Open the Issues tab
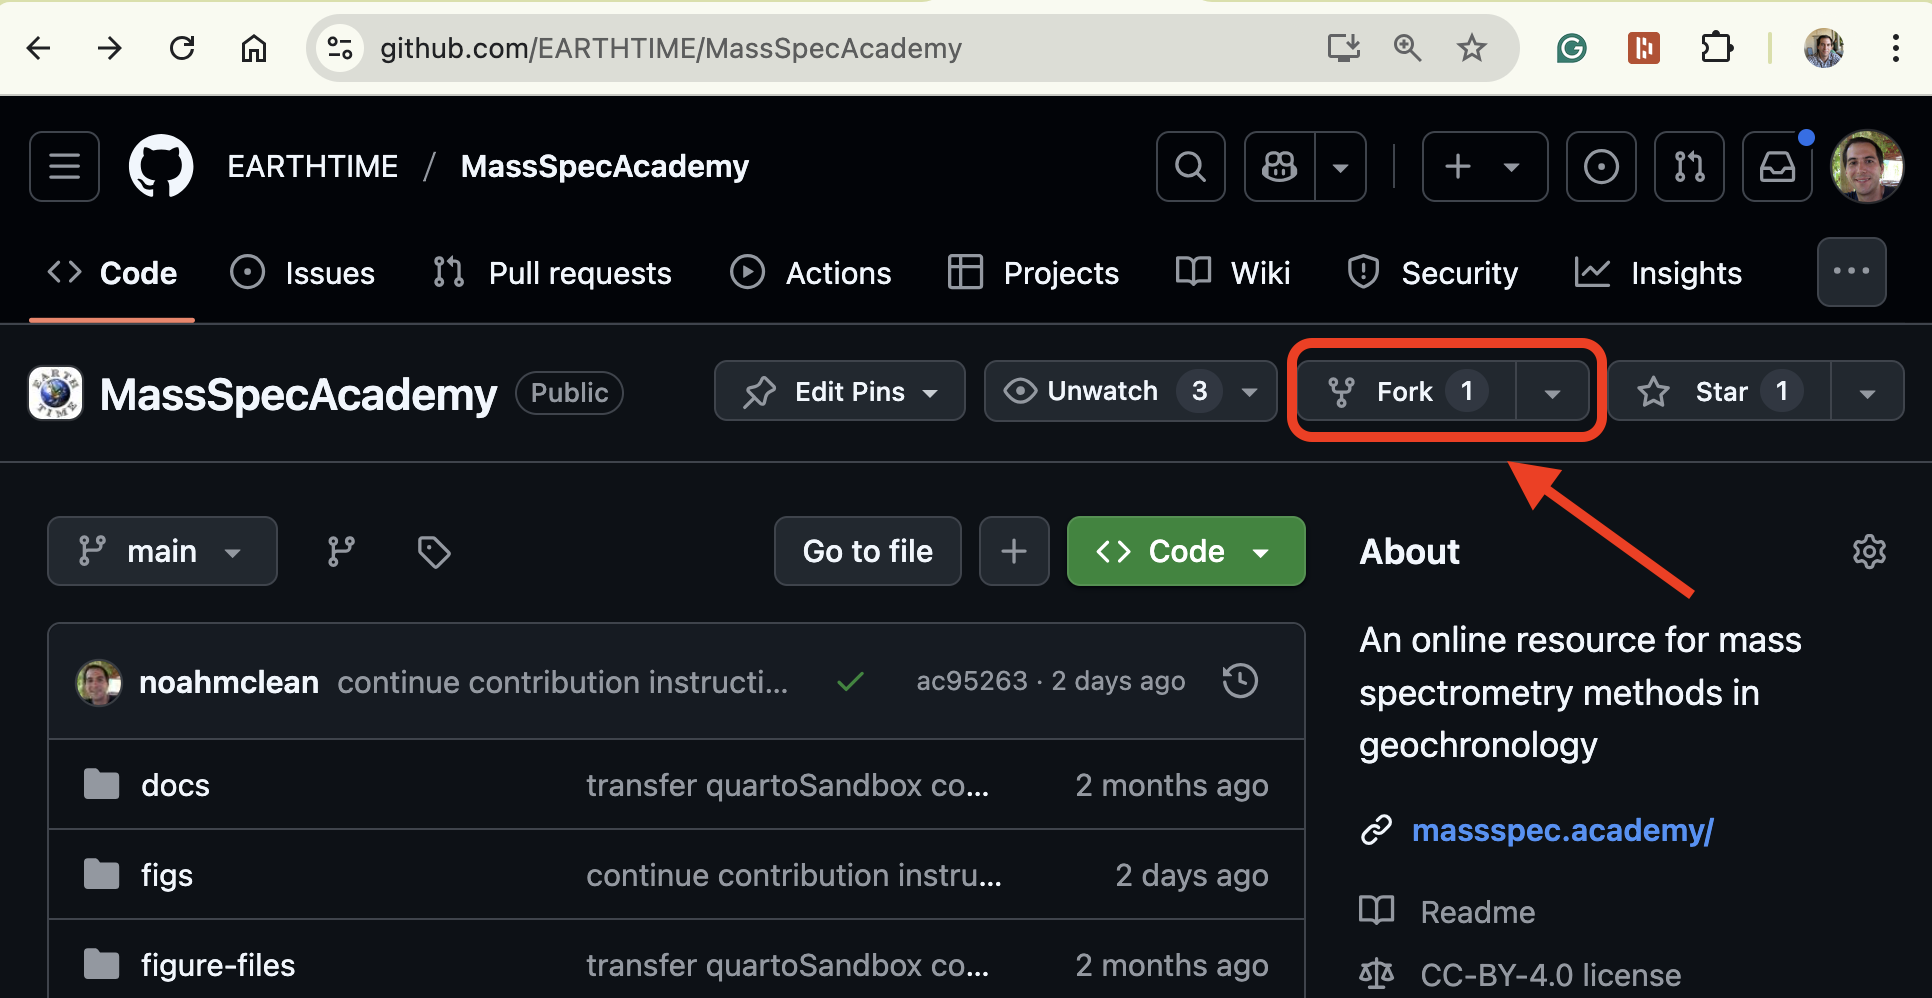 302,273
